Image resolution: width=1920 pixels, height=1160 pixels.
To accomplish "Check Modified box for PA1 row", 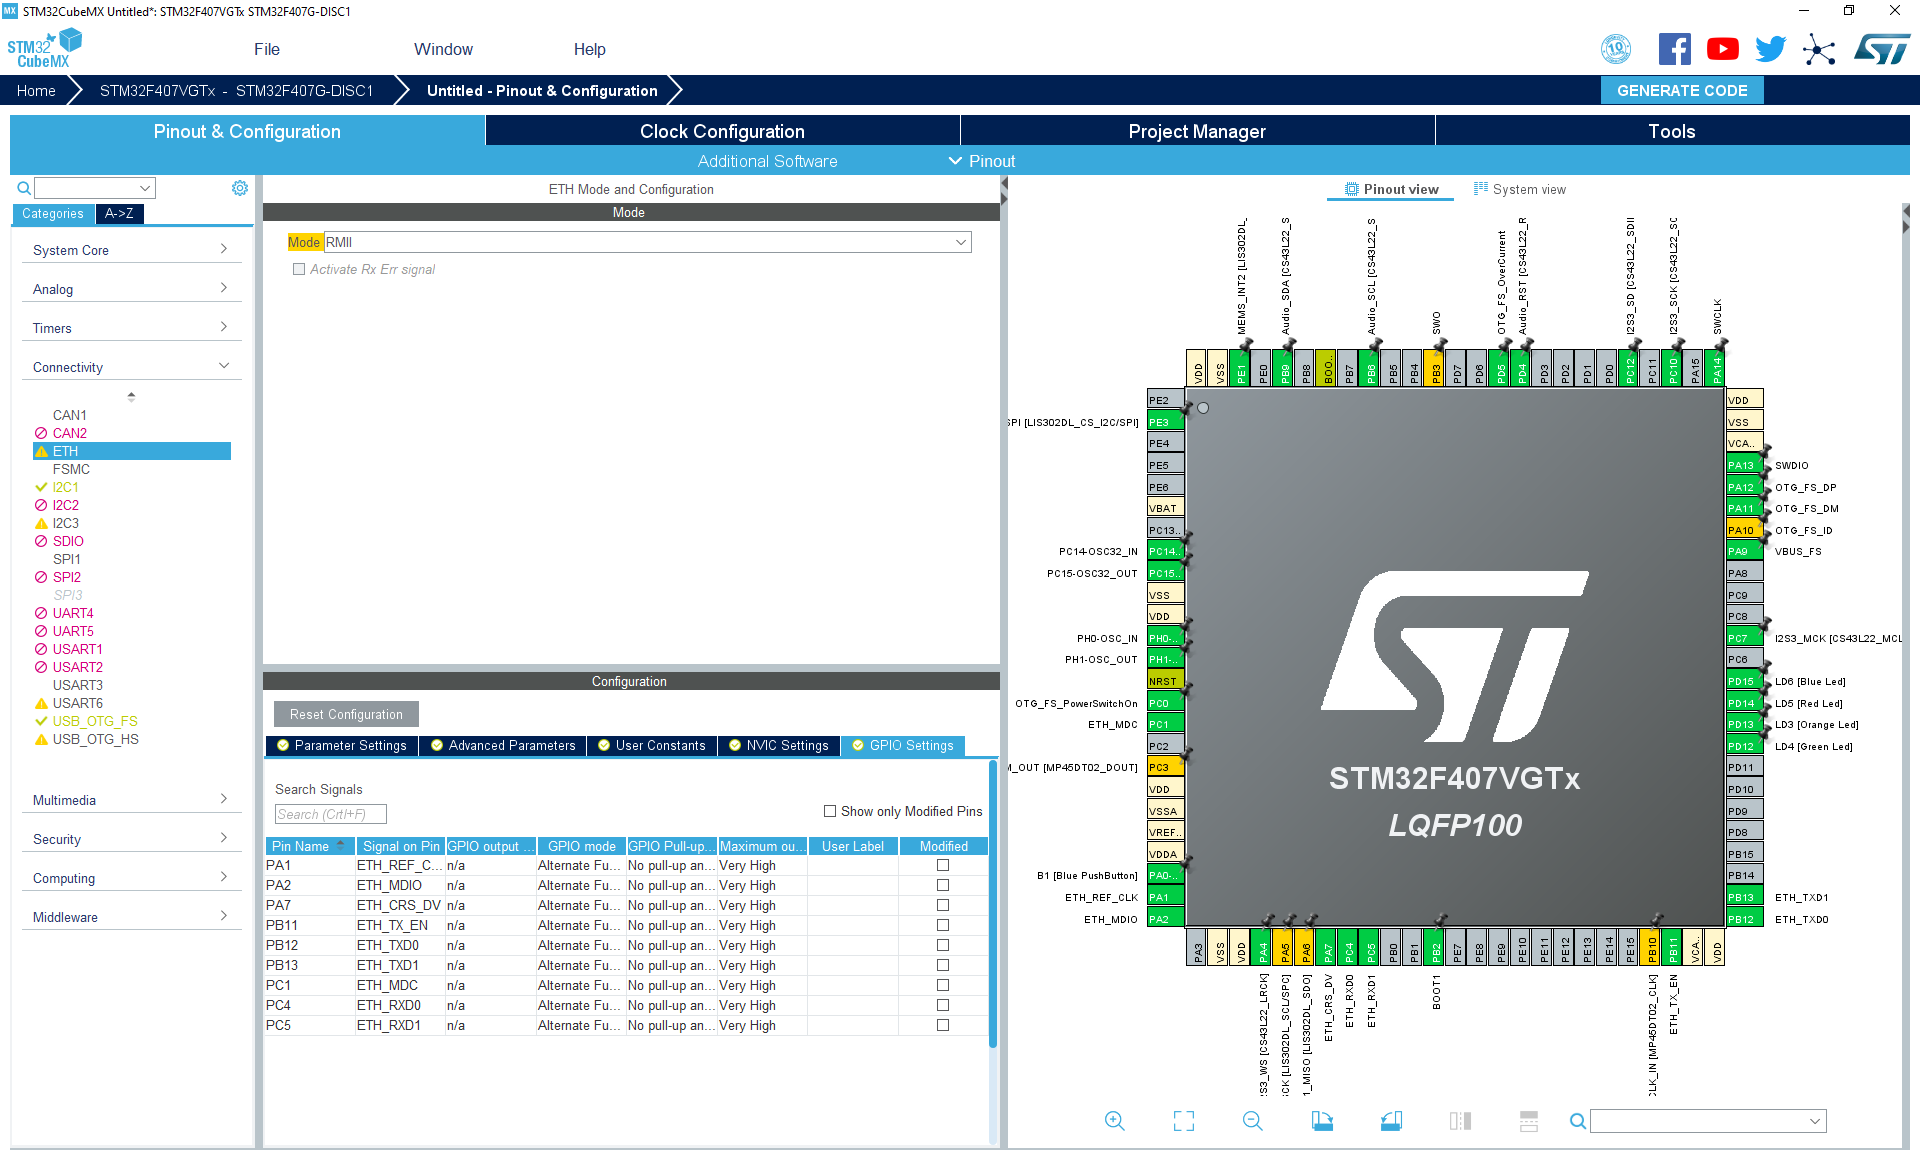I will pos(943,865).
